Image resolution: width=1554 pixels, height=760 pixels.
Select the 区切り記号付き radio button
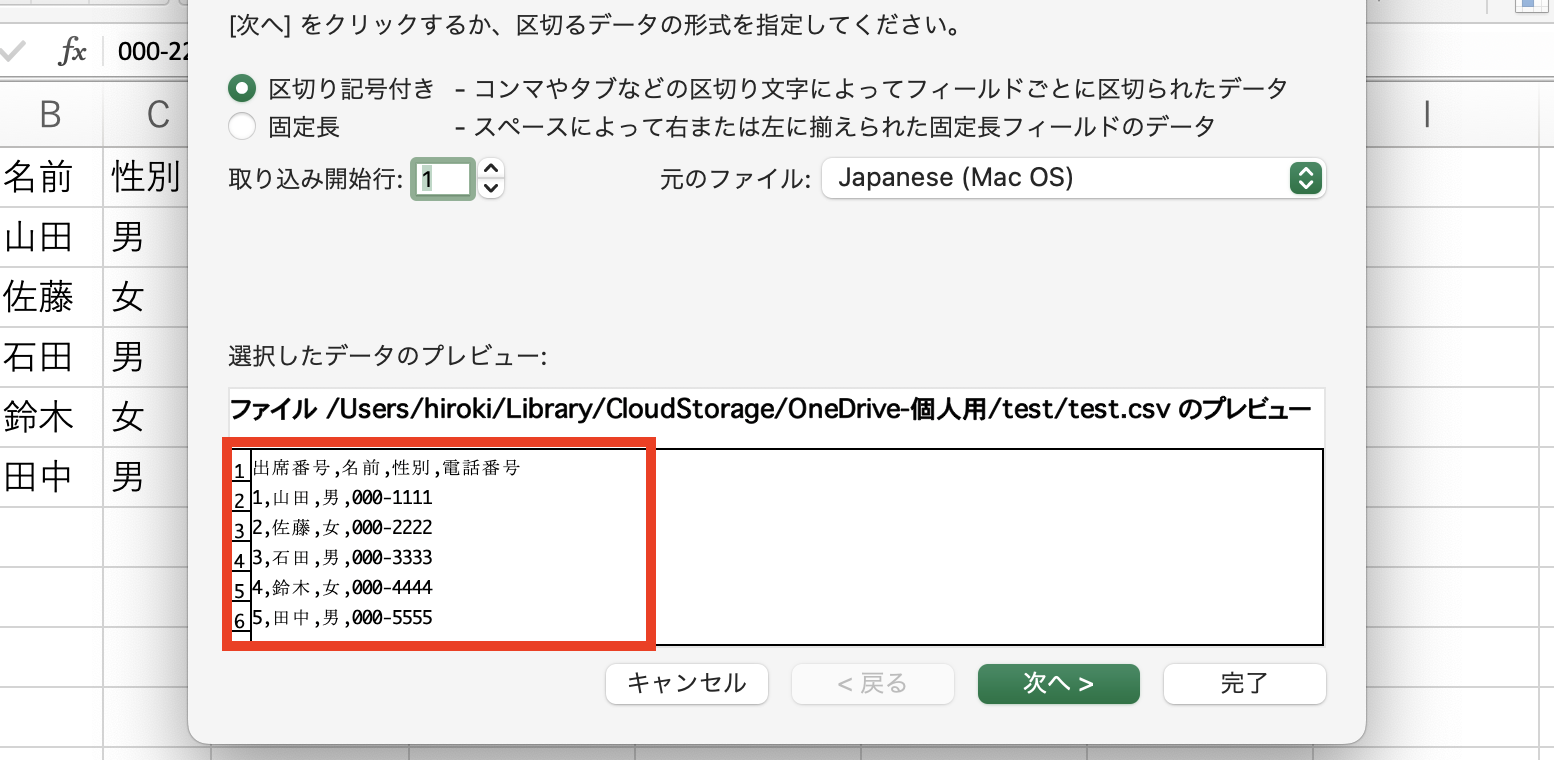[x=241, y=88]
